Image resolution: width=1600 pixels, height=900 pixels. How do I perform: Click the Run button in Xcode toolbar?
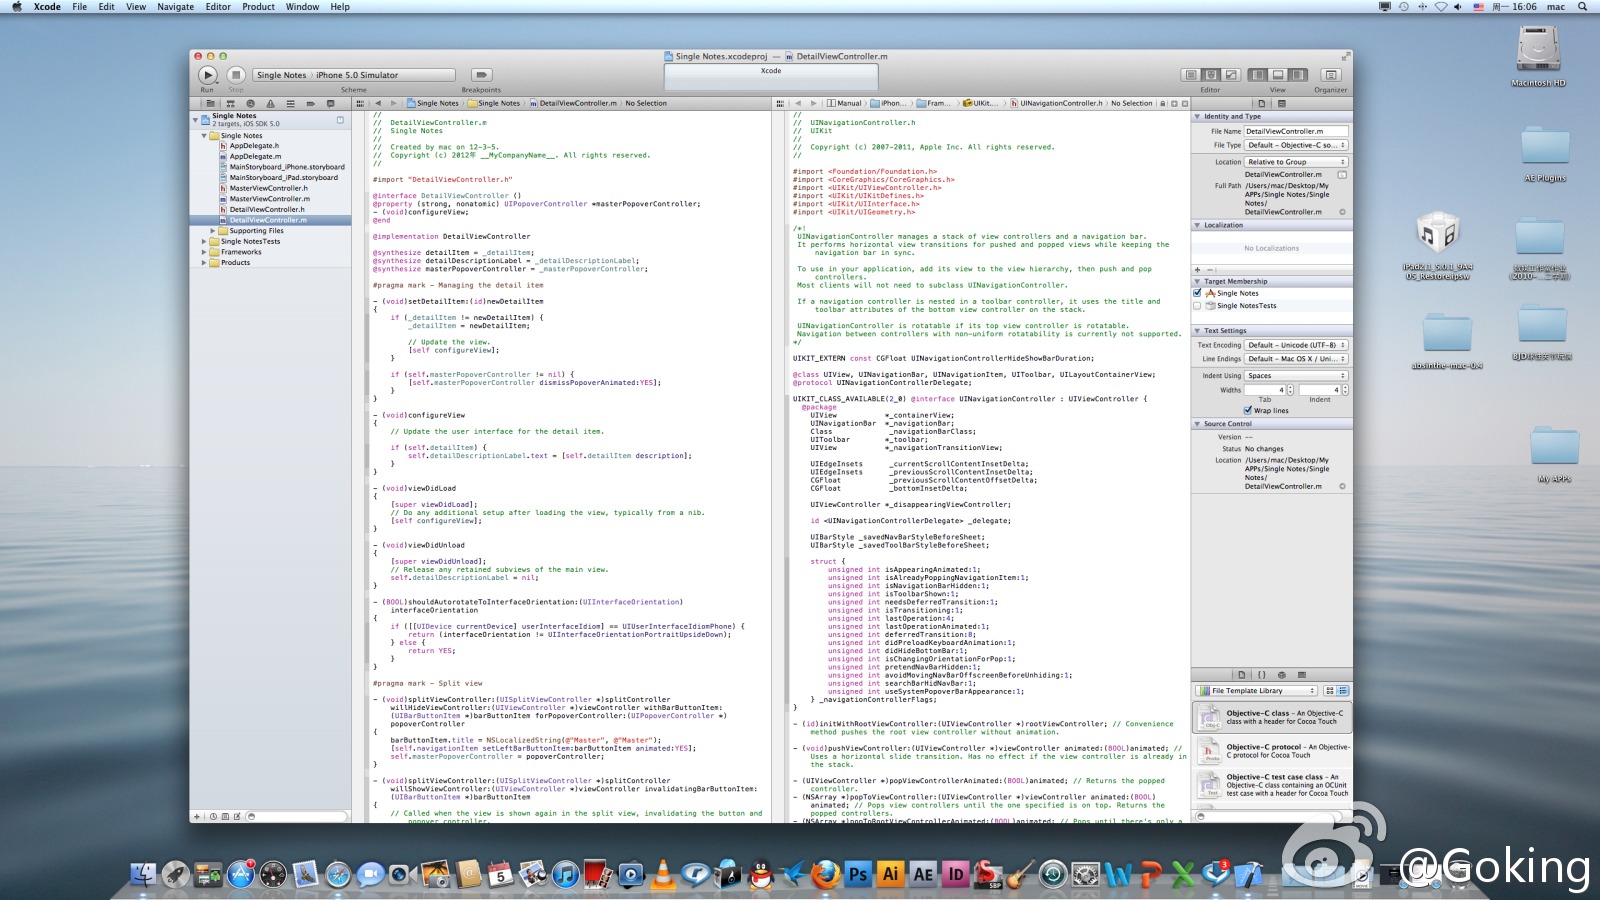[208, 75]
